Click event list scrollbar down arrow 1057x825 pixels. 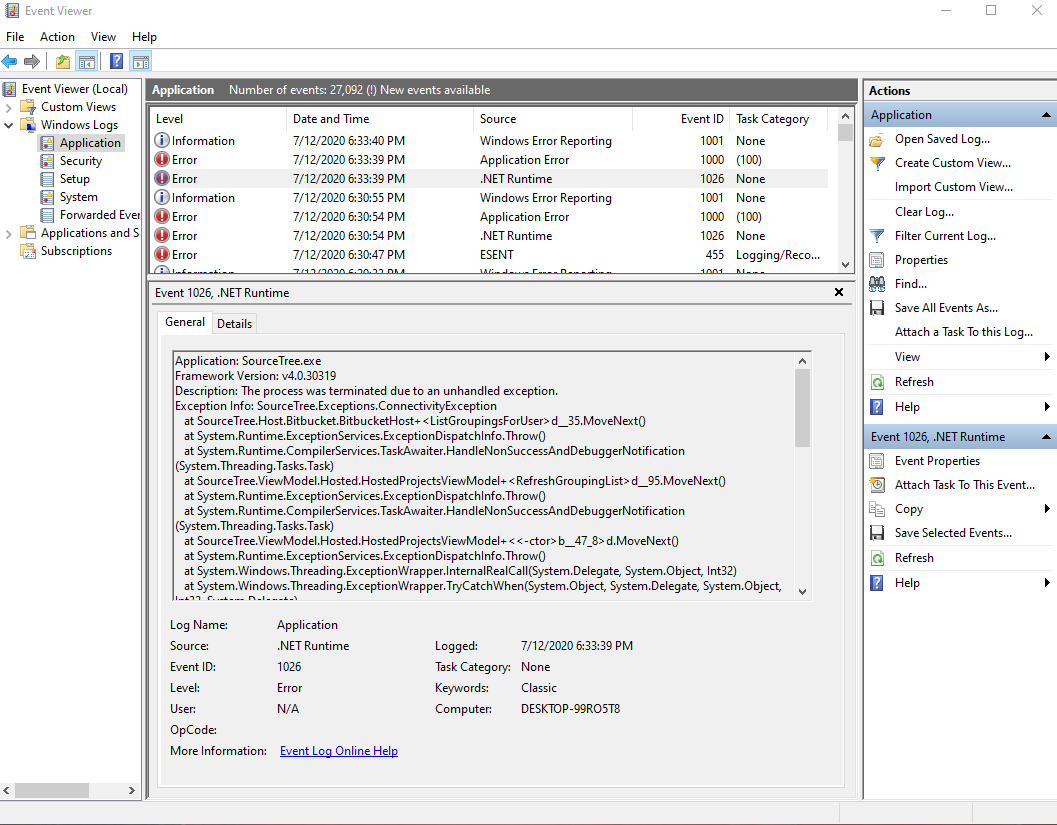click(845, 265)
